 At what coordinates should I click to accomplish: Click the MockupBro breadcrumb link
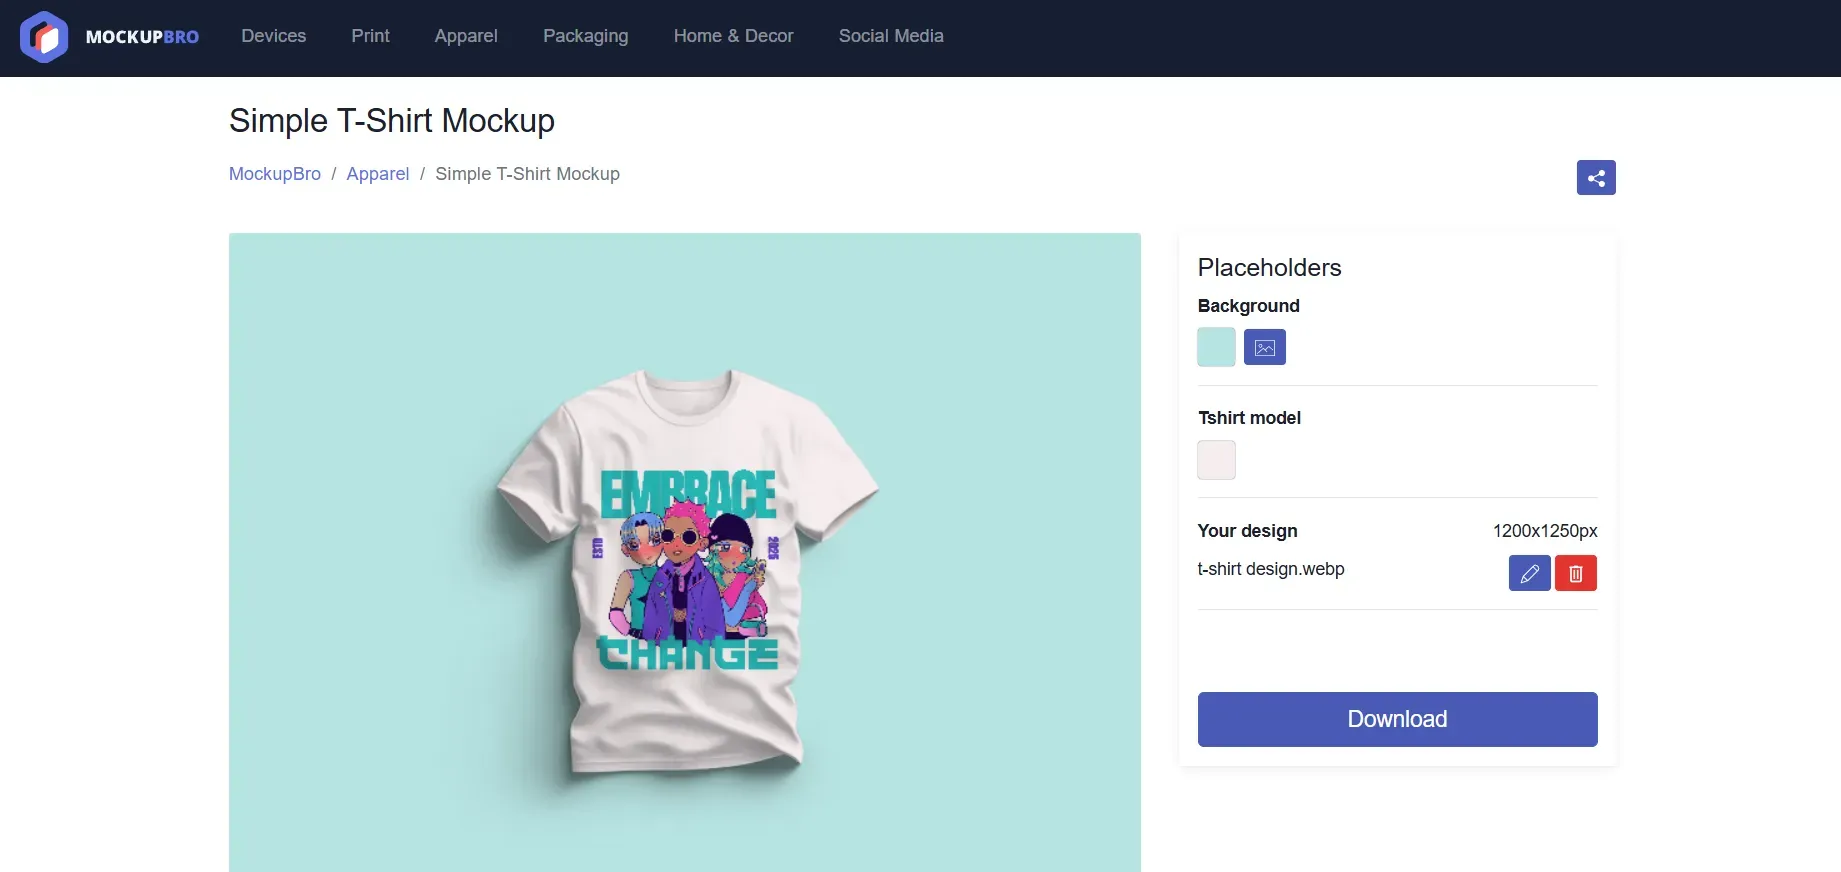click(275, 174)
